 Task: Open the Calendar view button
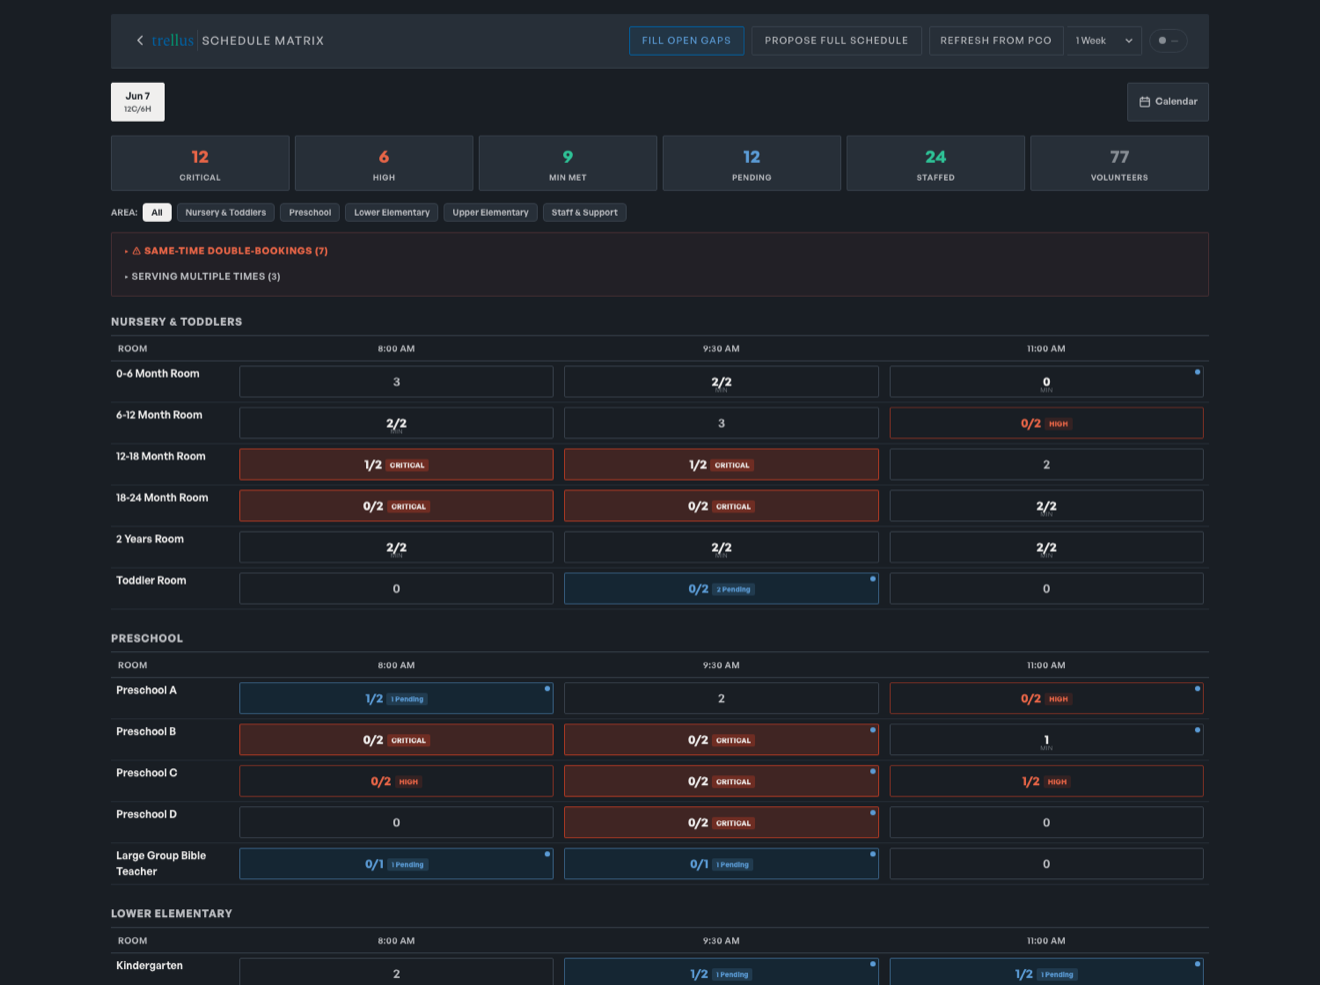click(1168, 102)
